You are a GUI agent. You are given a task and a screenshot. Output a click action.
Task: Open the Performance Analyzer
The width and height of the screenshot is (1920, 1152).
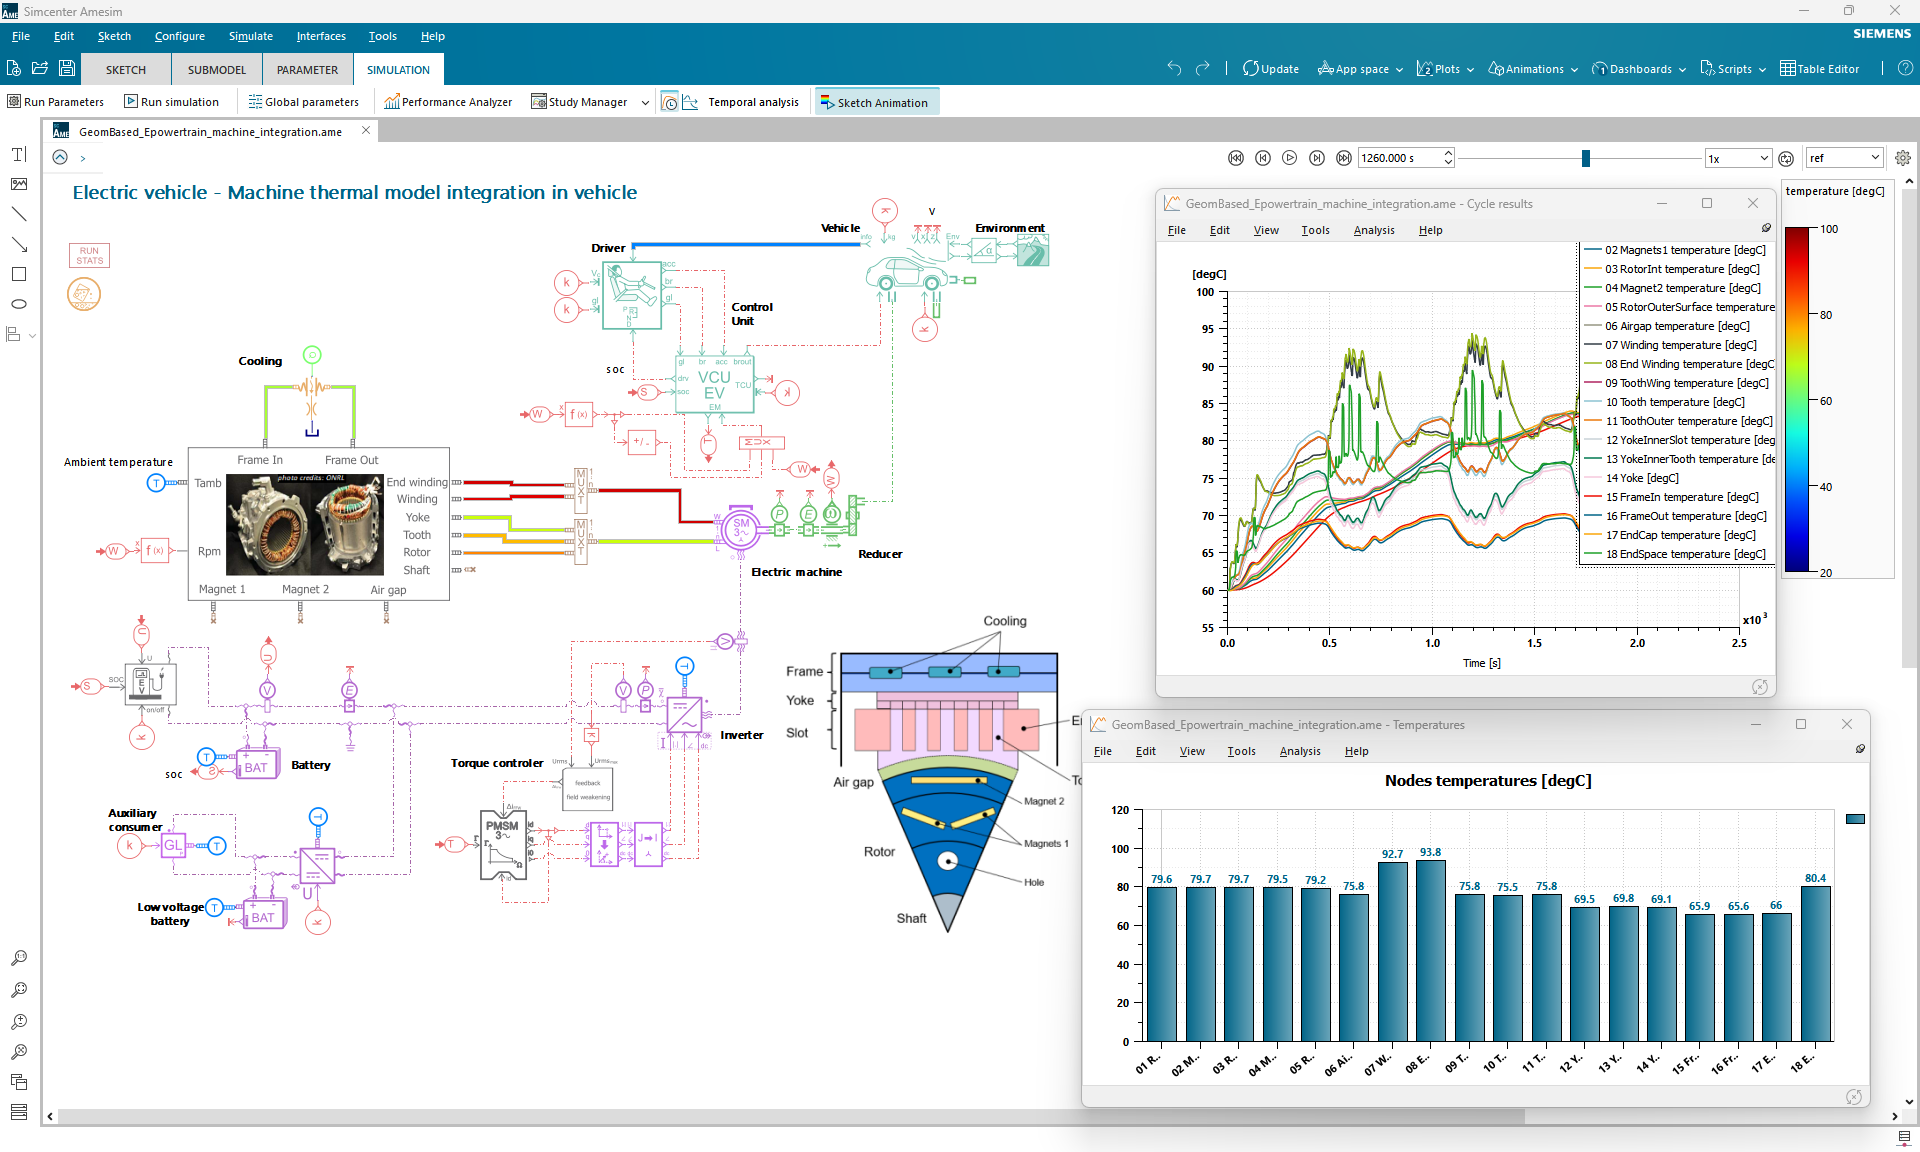[x=447, y=102]
